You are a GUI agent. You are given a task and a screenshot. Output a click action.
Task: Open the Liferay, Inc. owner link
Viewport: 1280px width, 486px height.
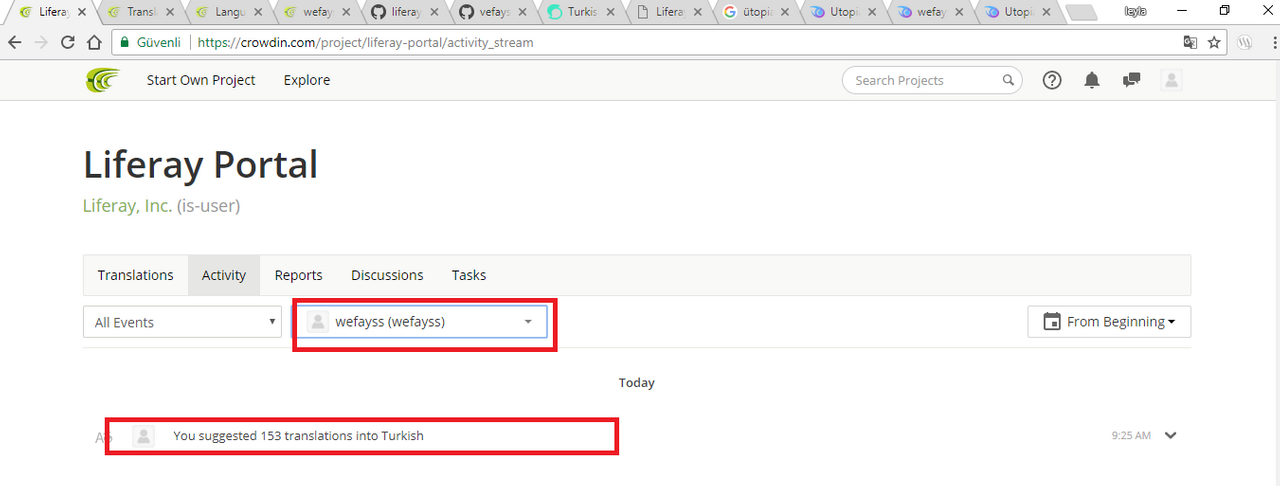point(127,206)
